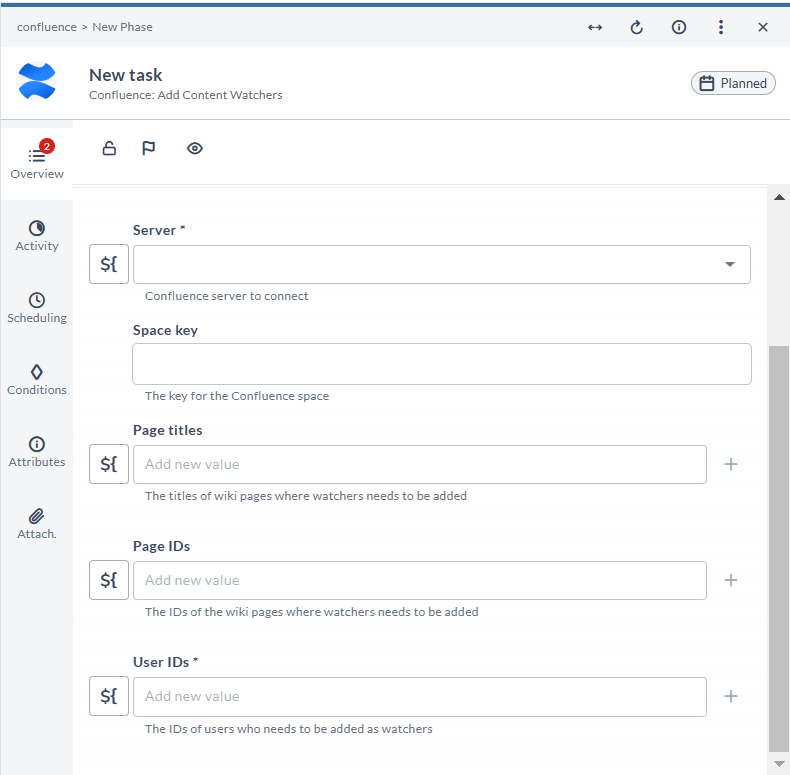The image size is (790, 775).
Task: Go to the Conditions tab
Action: coord(37,380)
